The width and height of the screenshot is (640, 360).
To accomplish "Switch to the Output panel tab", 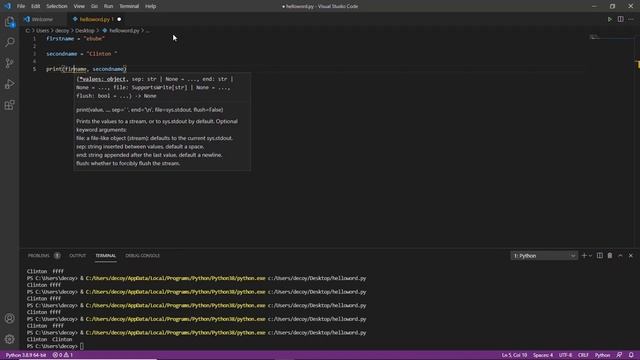I will tap(78, 256).
